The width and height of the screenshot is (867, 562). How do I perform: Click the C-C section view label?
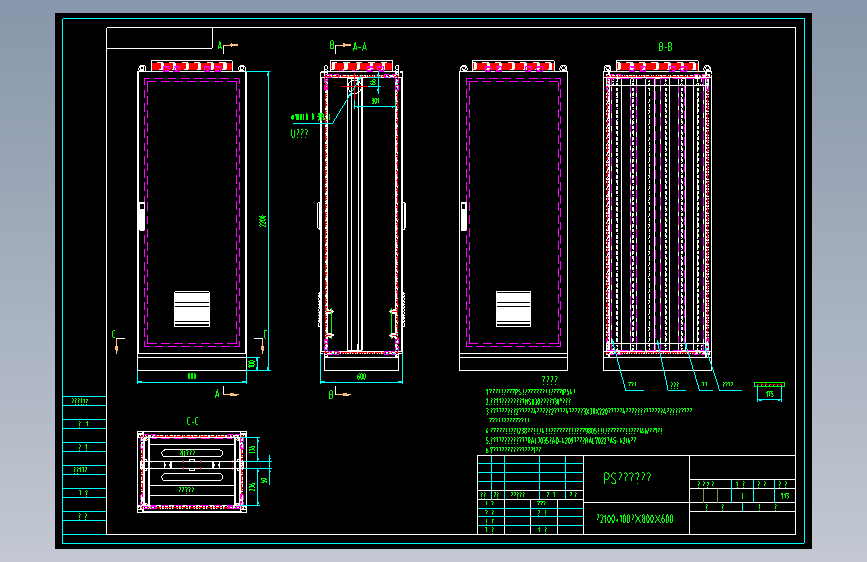tap(192, 422)
